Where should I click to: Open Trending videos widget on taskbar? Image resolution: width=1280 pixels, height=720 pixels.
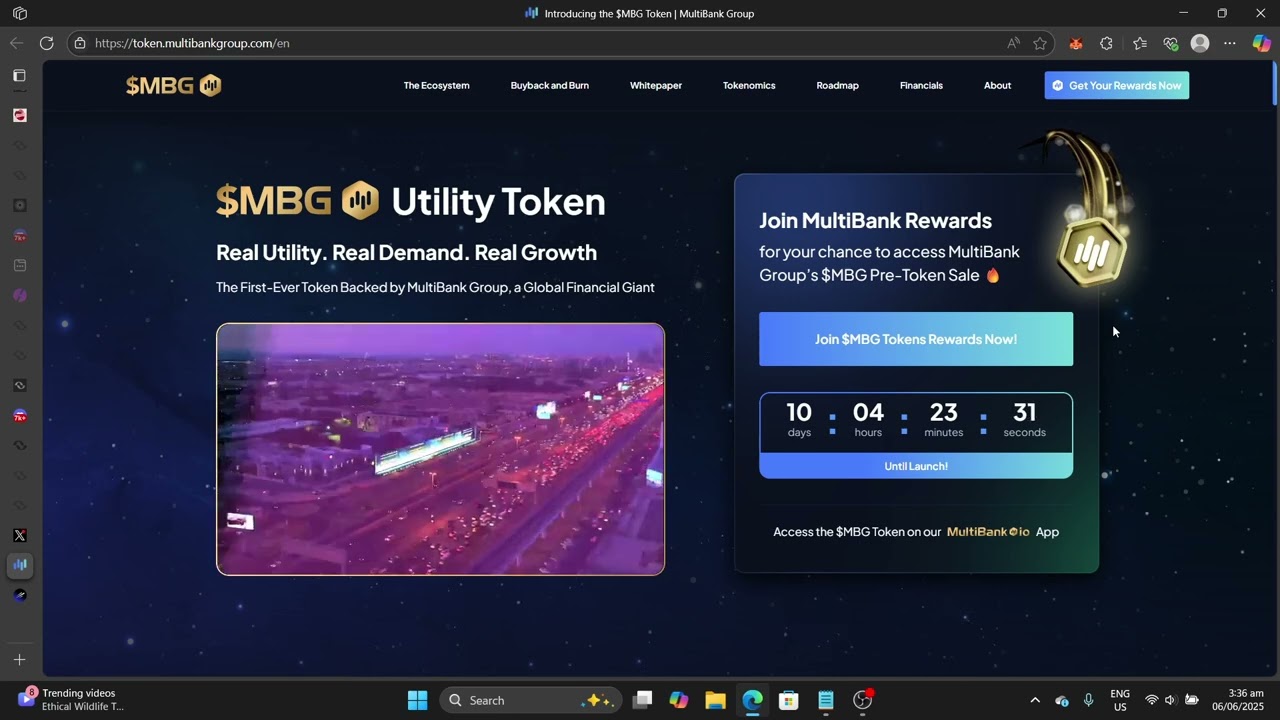click(70, 700)
